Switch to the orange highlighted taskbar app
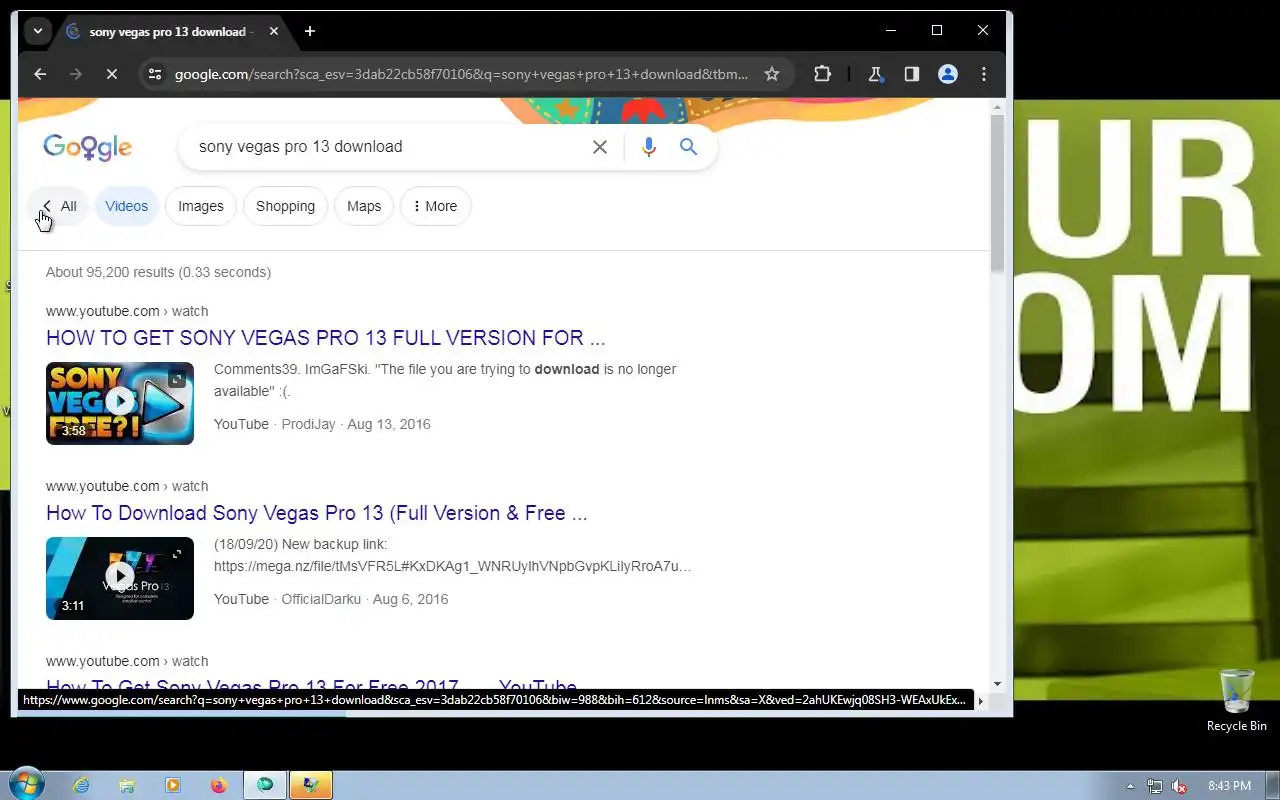This screenshot has width=1280, height=800. tap(311, 786)
